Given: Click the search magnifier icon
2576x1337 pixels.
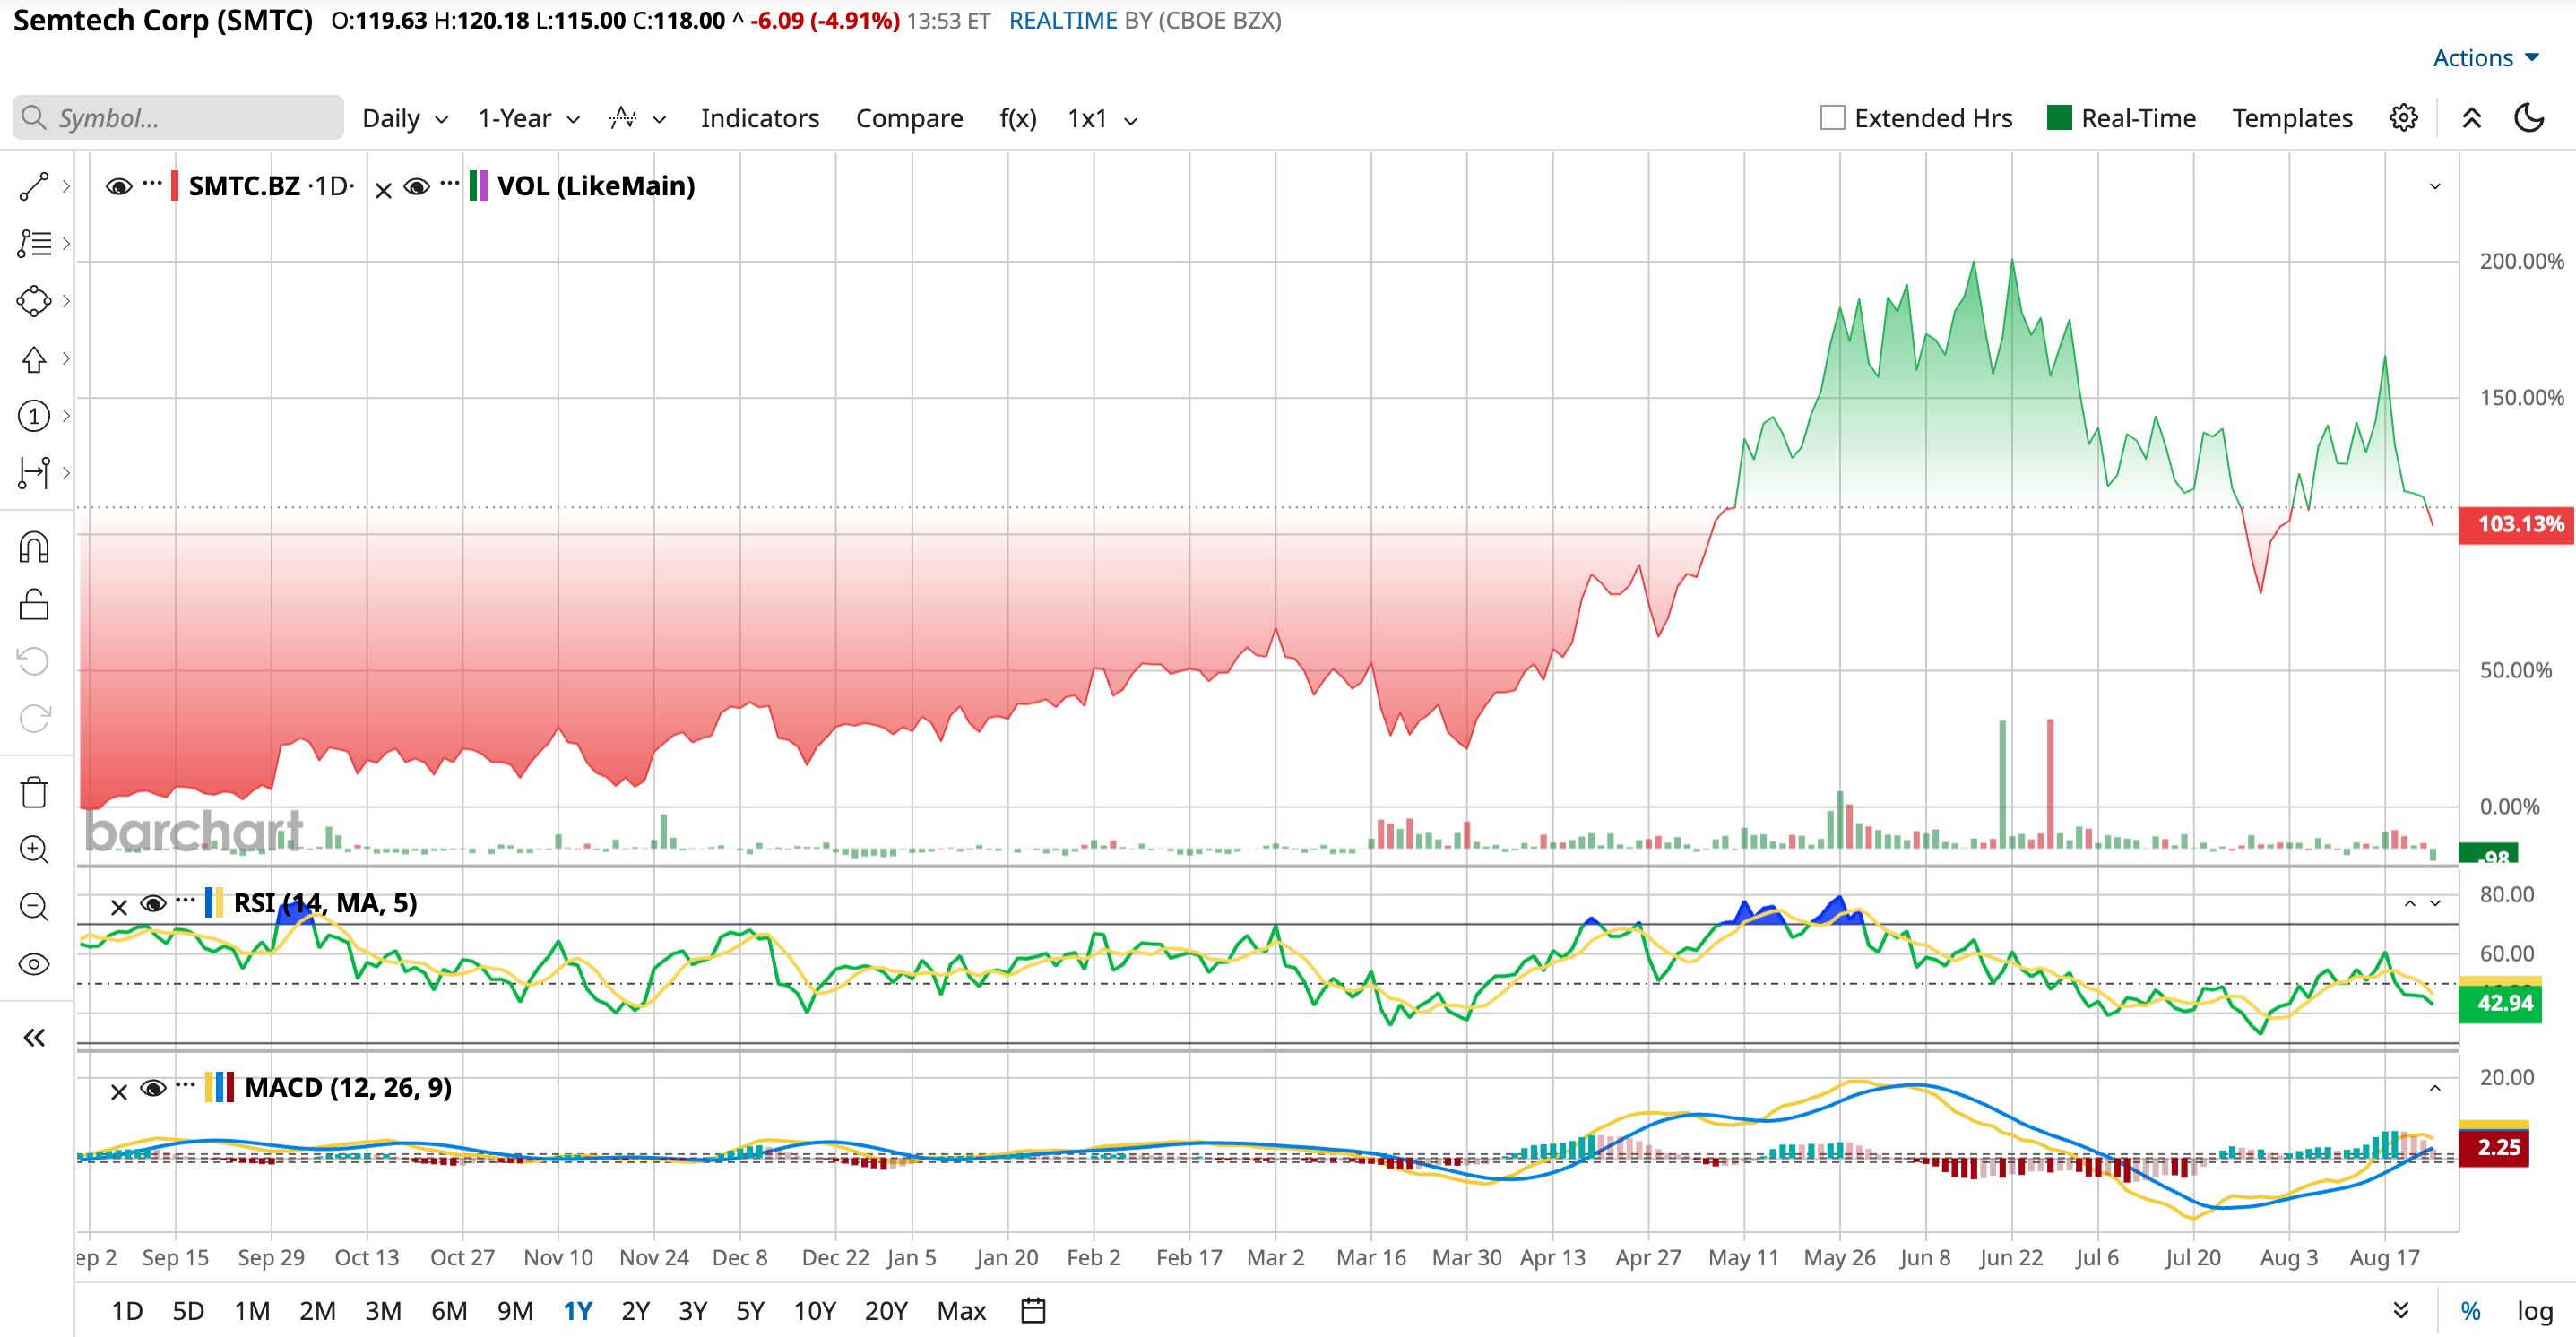Looking at the screenshot, I should coord(34,118).
